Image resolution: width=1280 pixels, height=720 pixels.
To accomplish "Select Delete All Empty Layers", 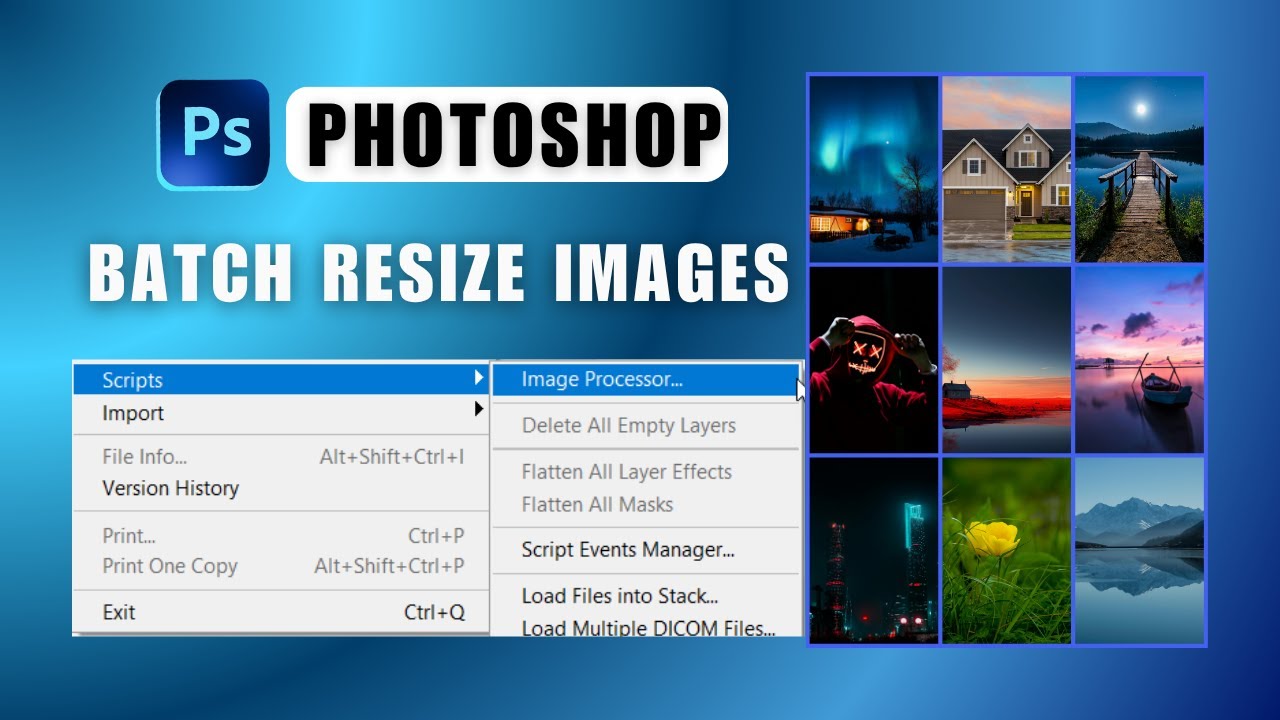I will click(628, 425).
